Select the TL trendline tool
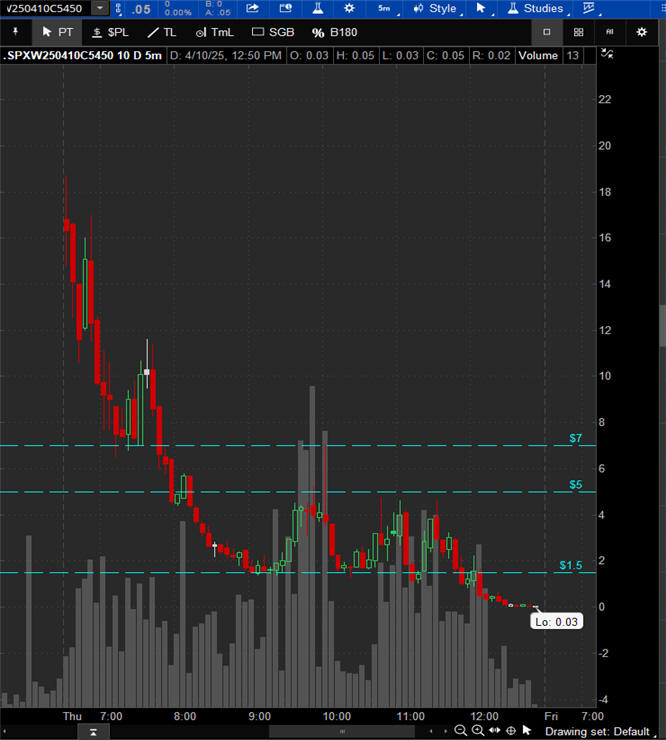Viewport: 666px width, 740px height. pos(161,32)
